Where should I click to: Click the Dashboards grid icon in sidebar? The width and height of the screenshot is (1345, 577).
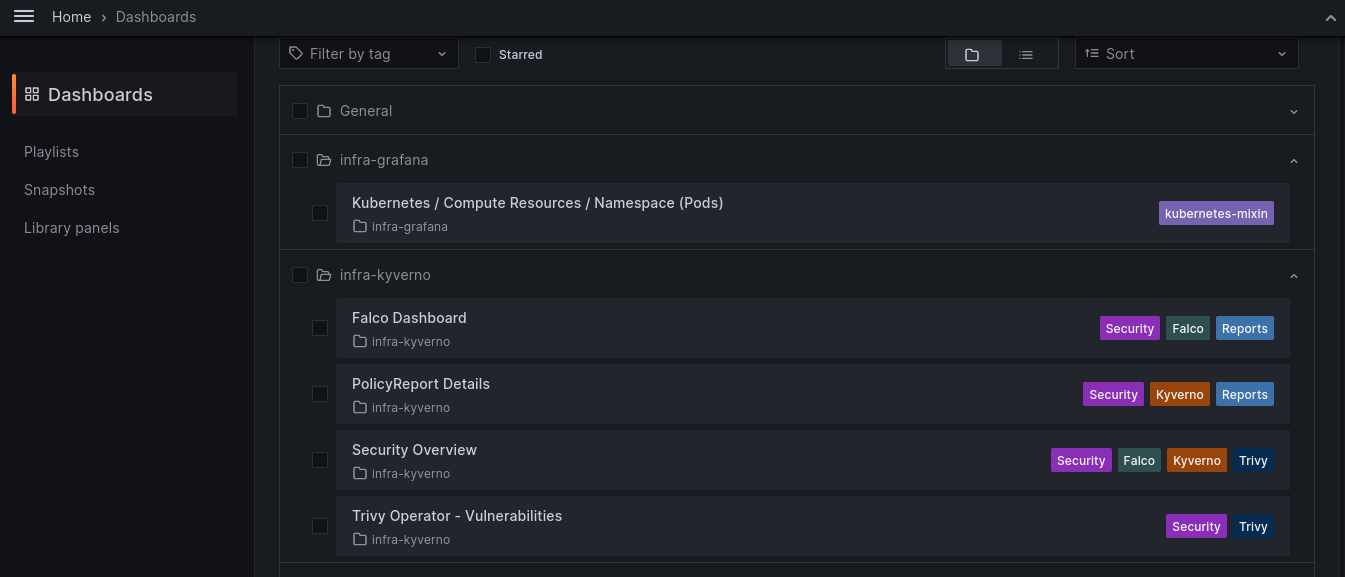32,94
